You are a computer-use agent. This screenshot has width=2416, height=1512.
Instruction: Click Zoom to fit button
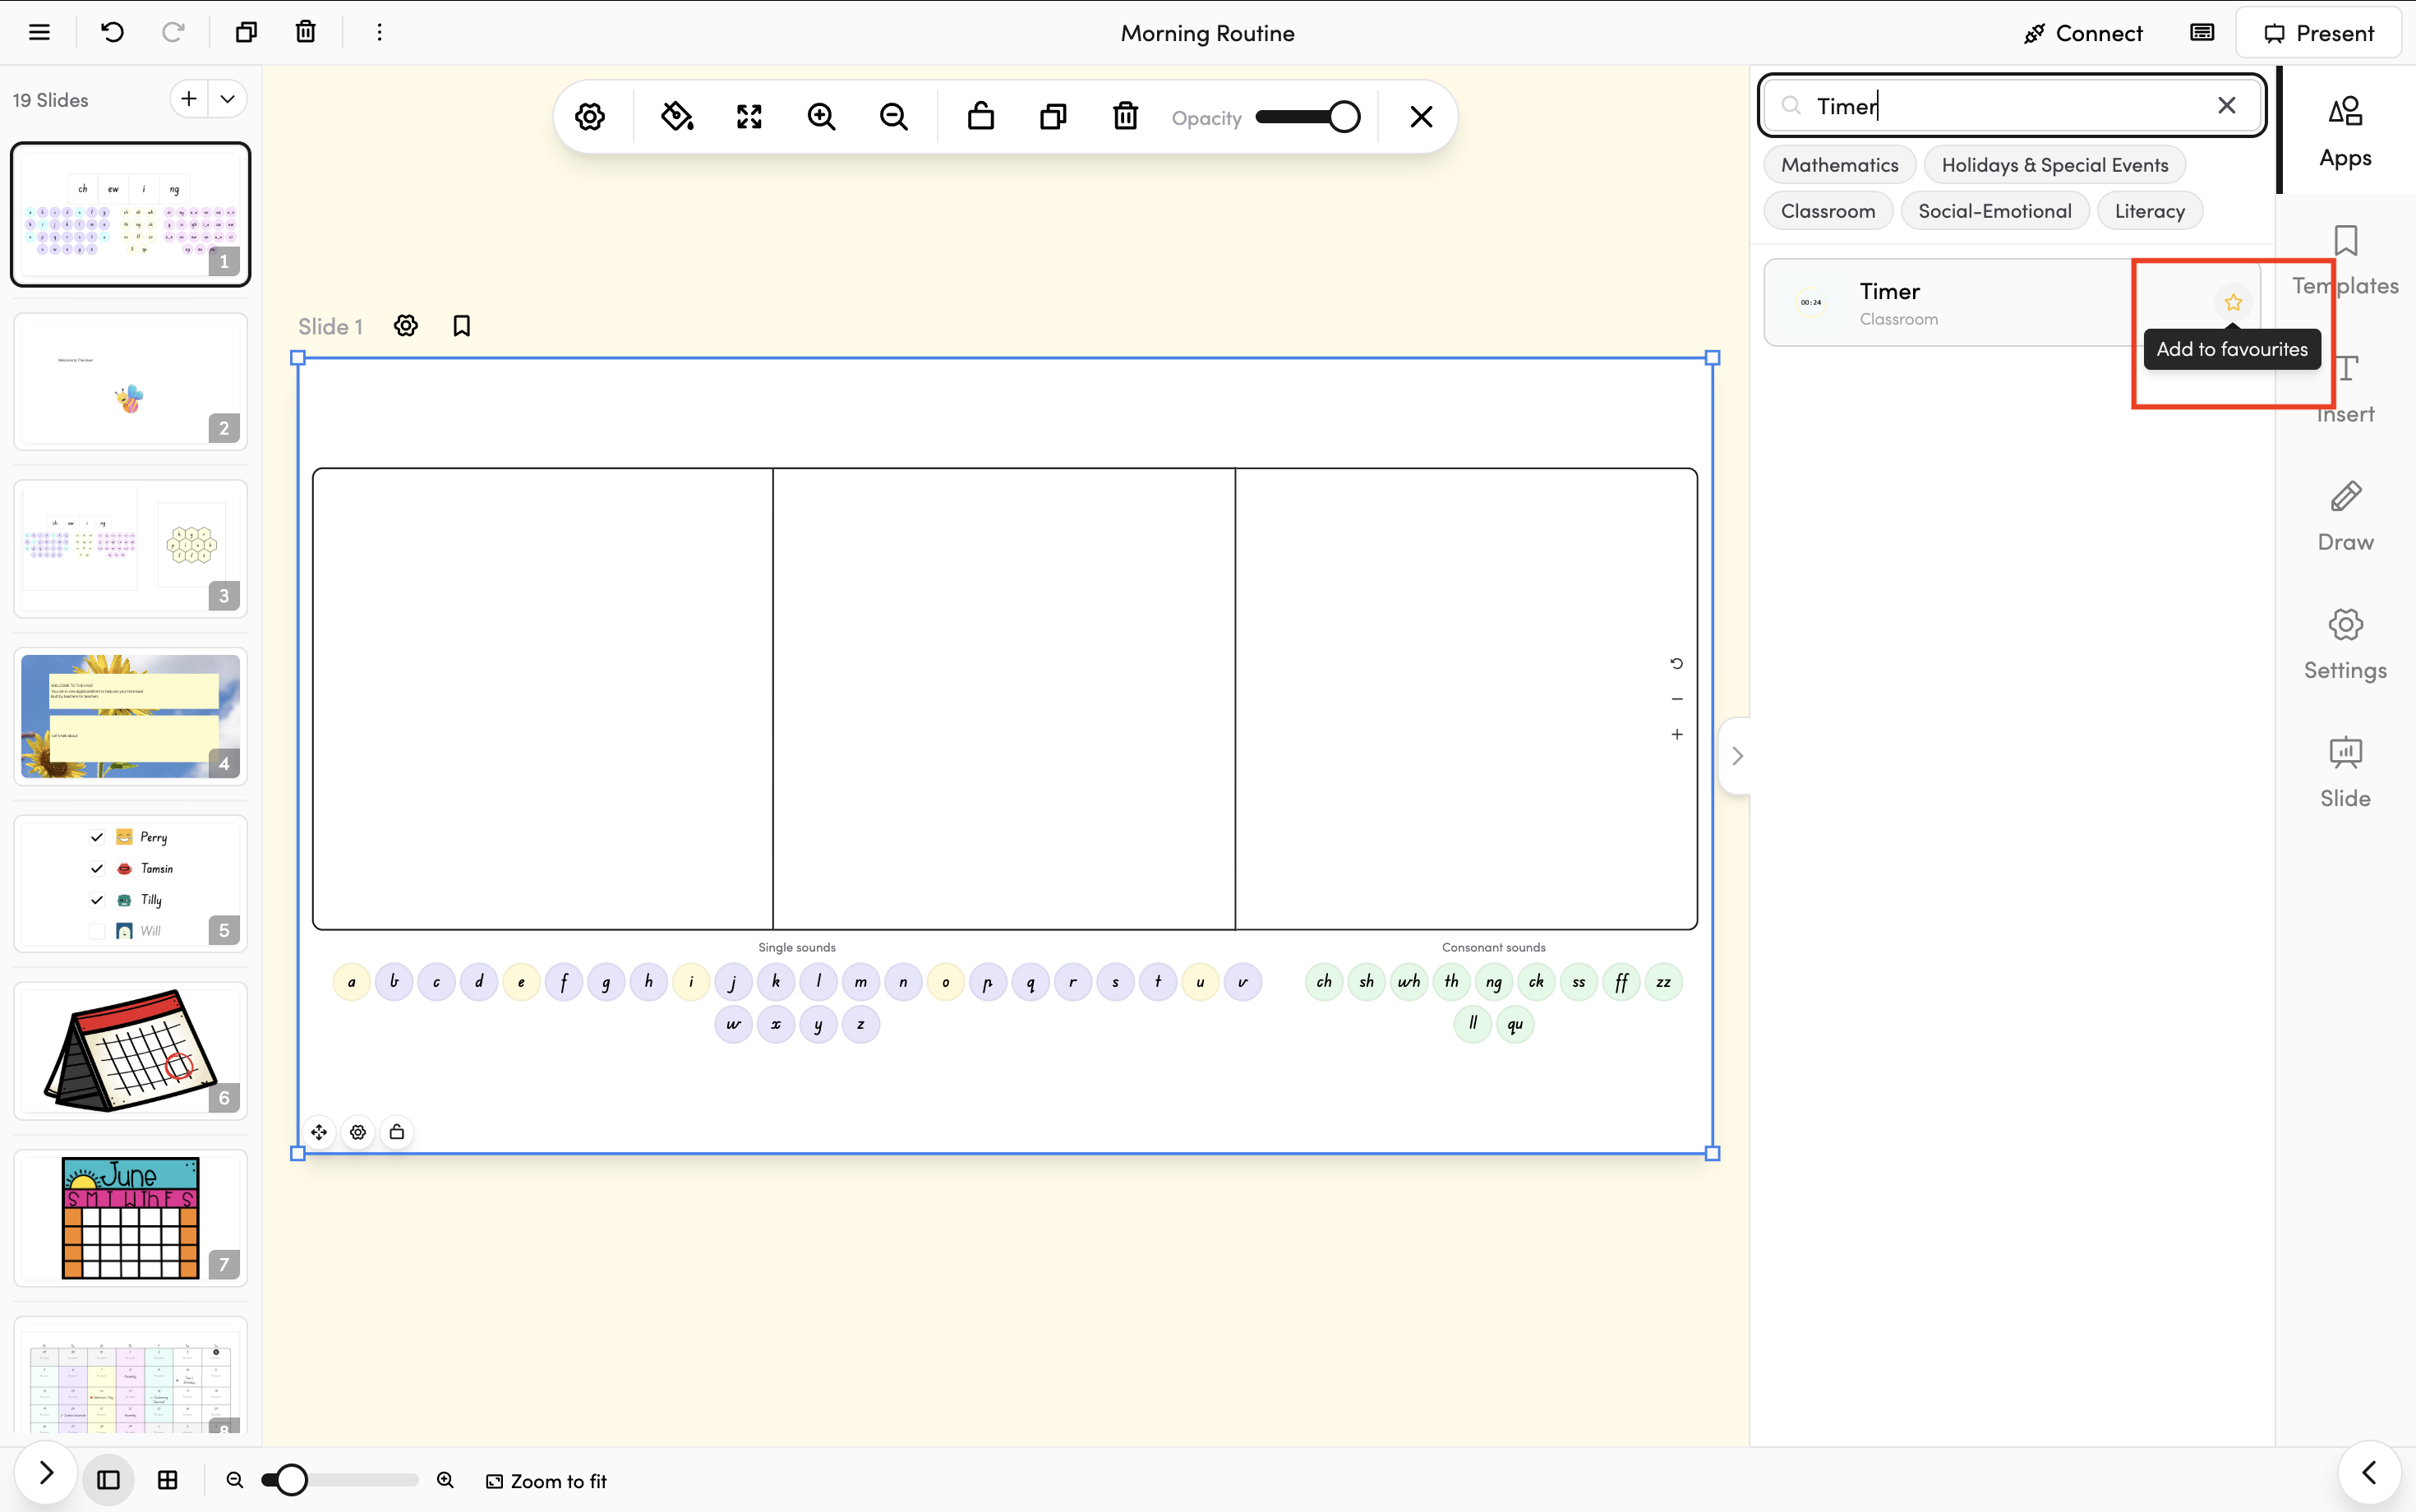pos(547,1481)
